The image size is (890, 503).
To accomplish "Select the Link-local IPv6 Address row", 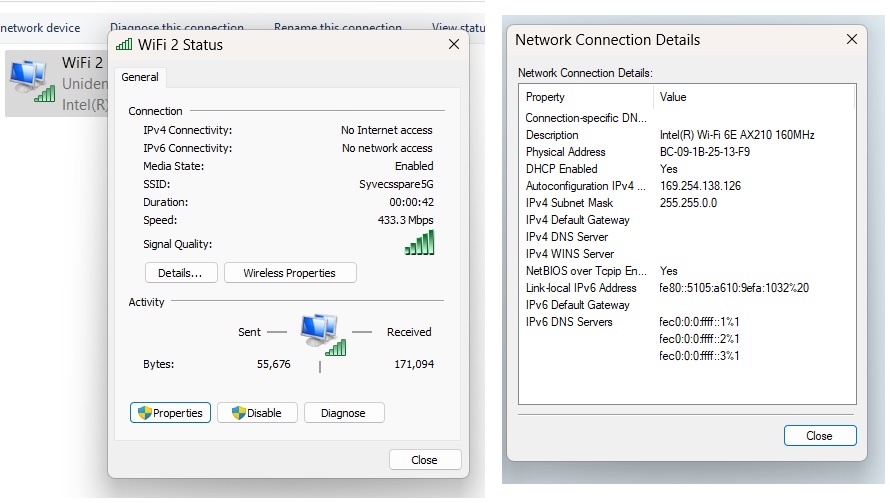I will pos(581,288).
